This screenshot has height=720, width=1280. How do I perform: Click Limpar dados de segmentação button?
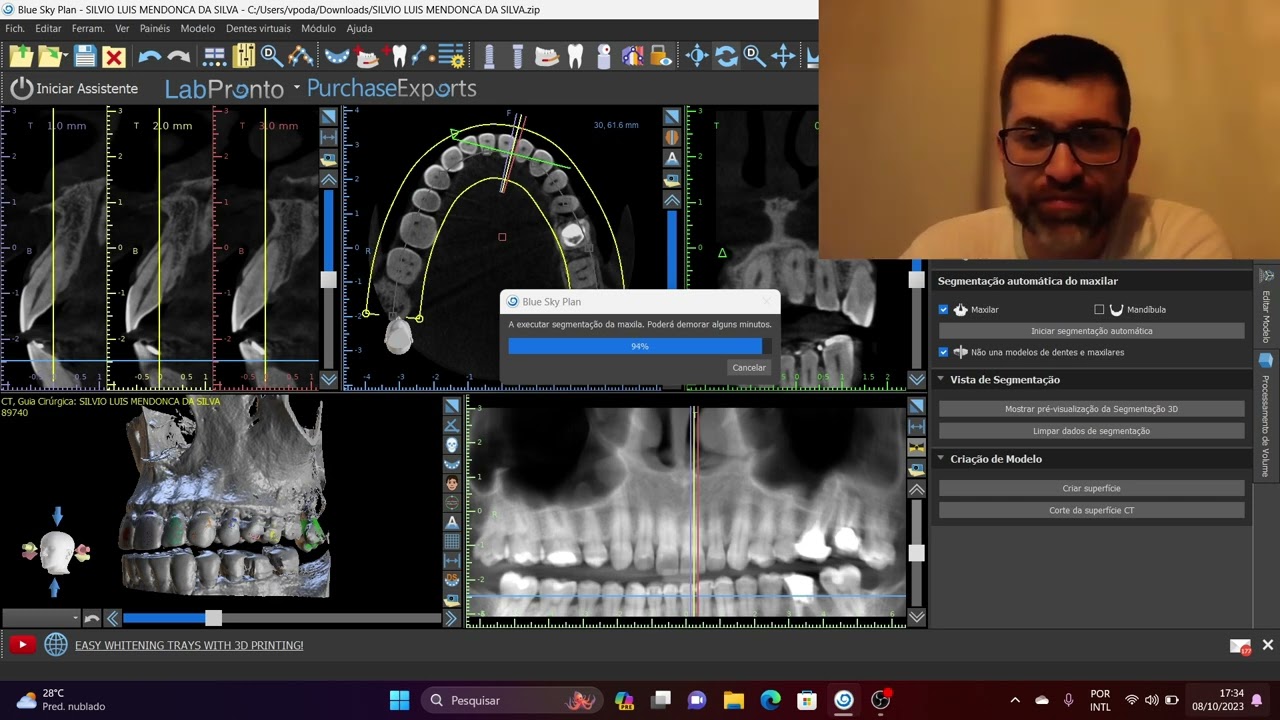(1092, 431)
